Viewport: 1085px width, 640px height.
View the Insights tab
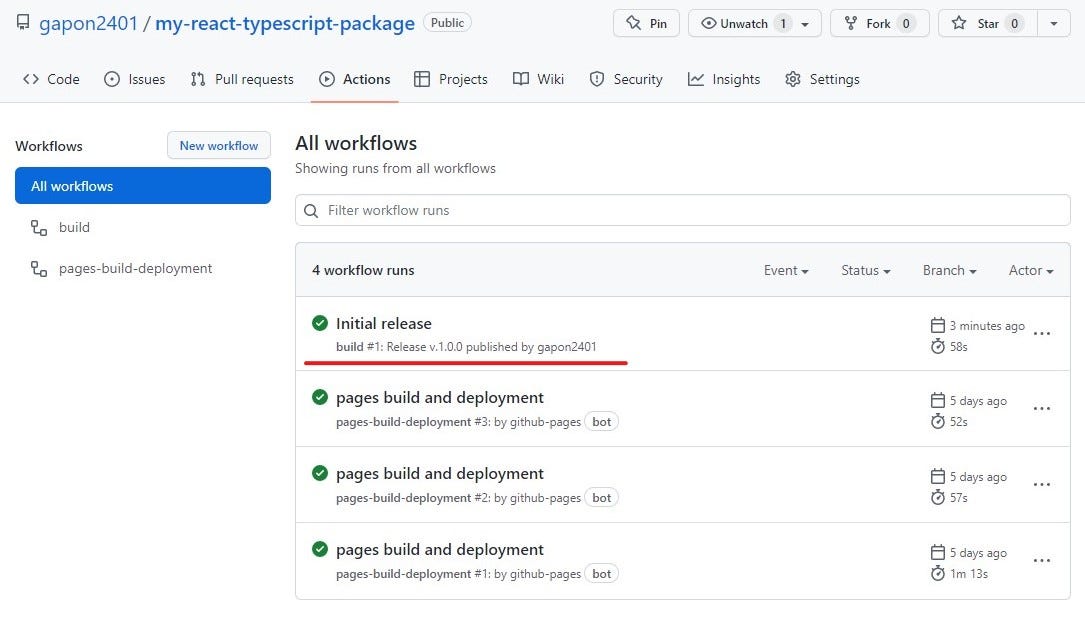[724, 79]
